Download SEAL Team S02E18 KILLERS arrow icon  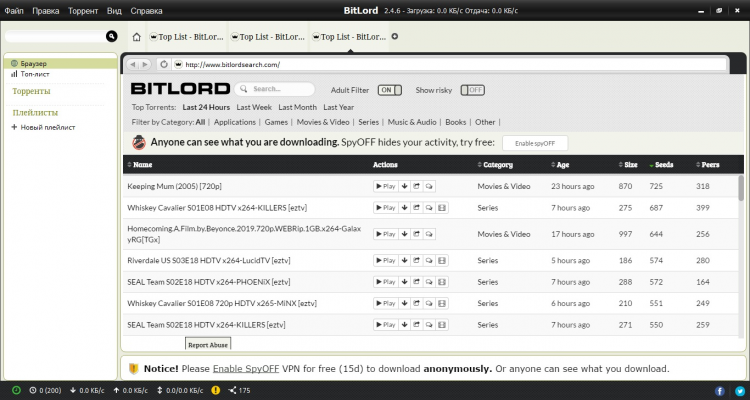point(405,325)
